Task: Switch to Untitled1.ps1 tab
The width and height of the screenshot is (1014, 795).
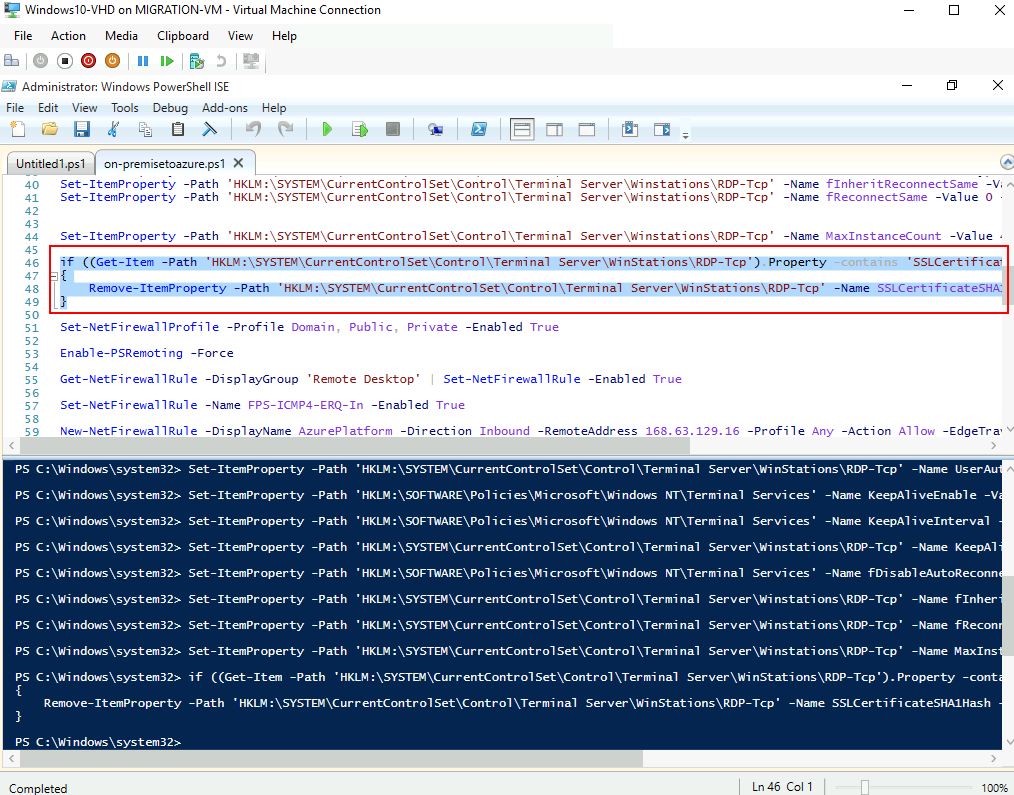Action: click(50, 164)
